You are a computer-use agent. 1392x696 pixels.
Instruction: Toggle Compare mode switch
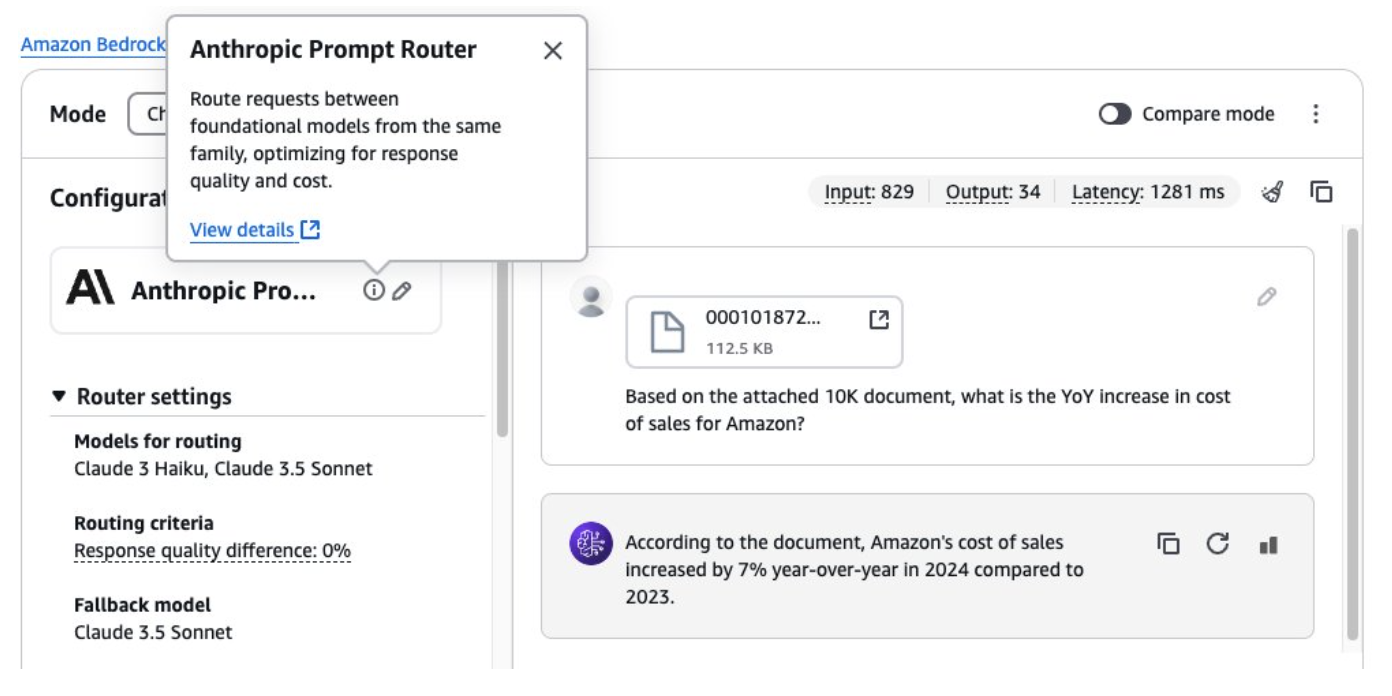(x=1114, y=114)
